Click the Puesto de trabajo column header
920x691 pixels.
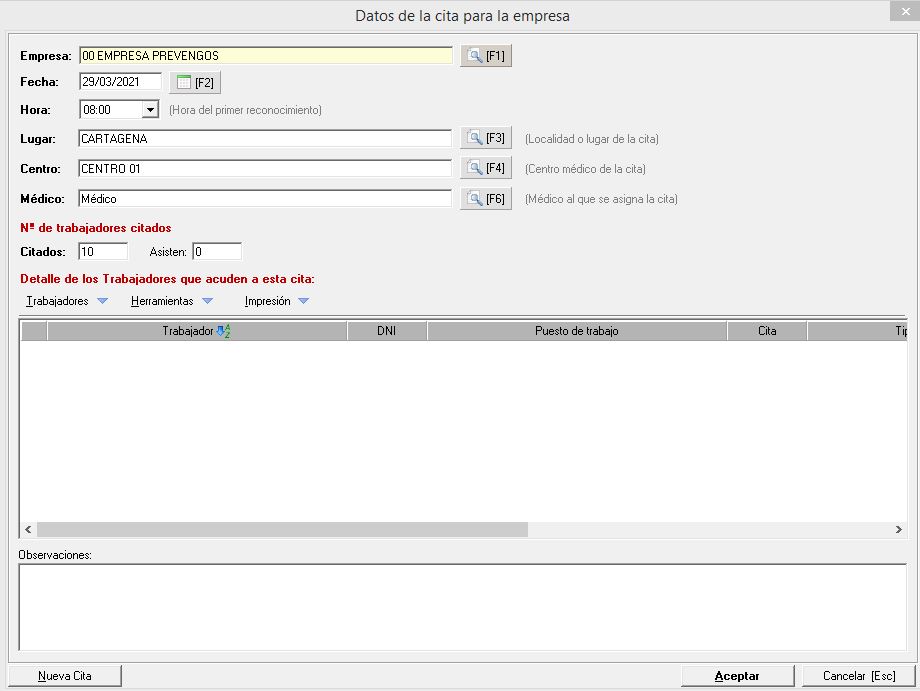point(576,331)
